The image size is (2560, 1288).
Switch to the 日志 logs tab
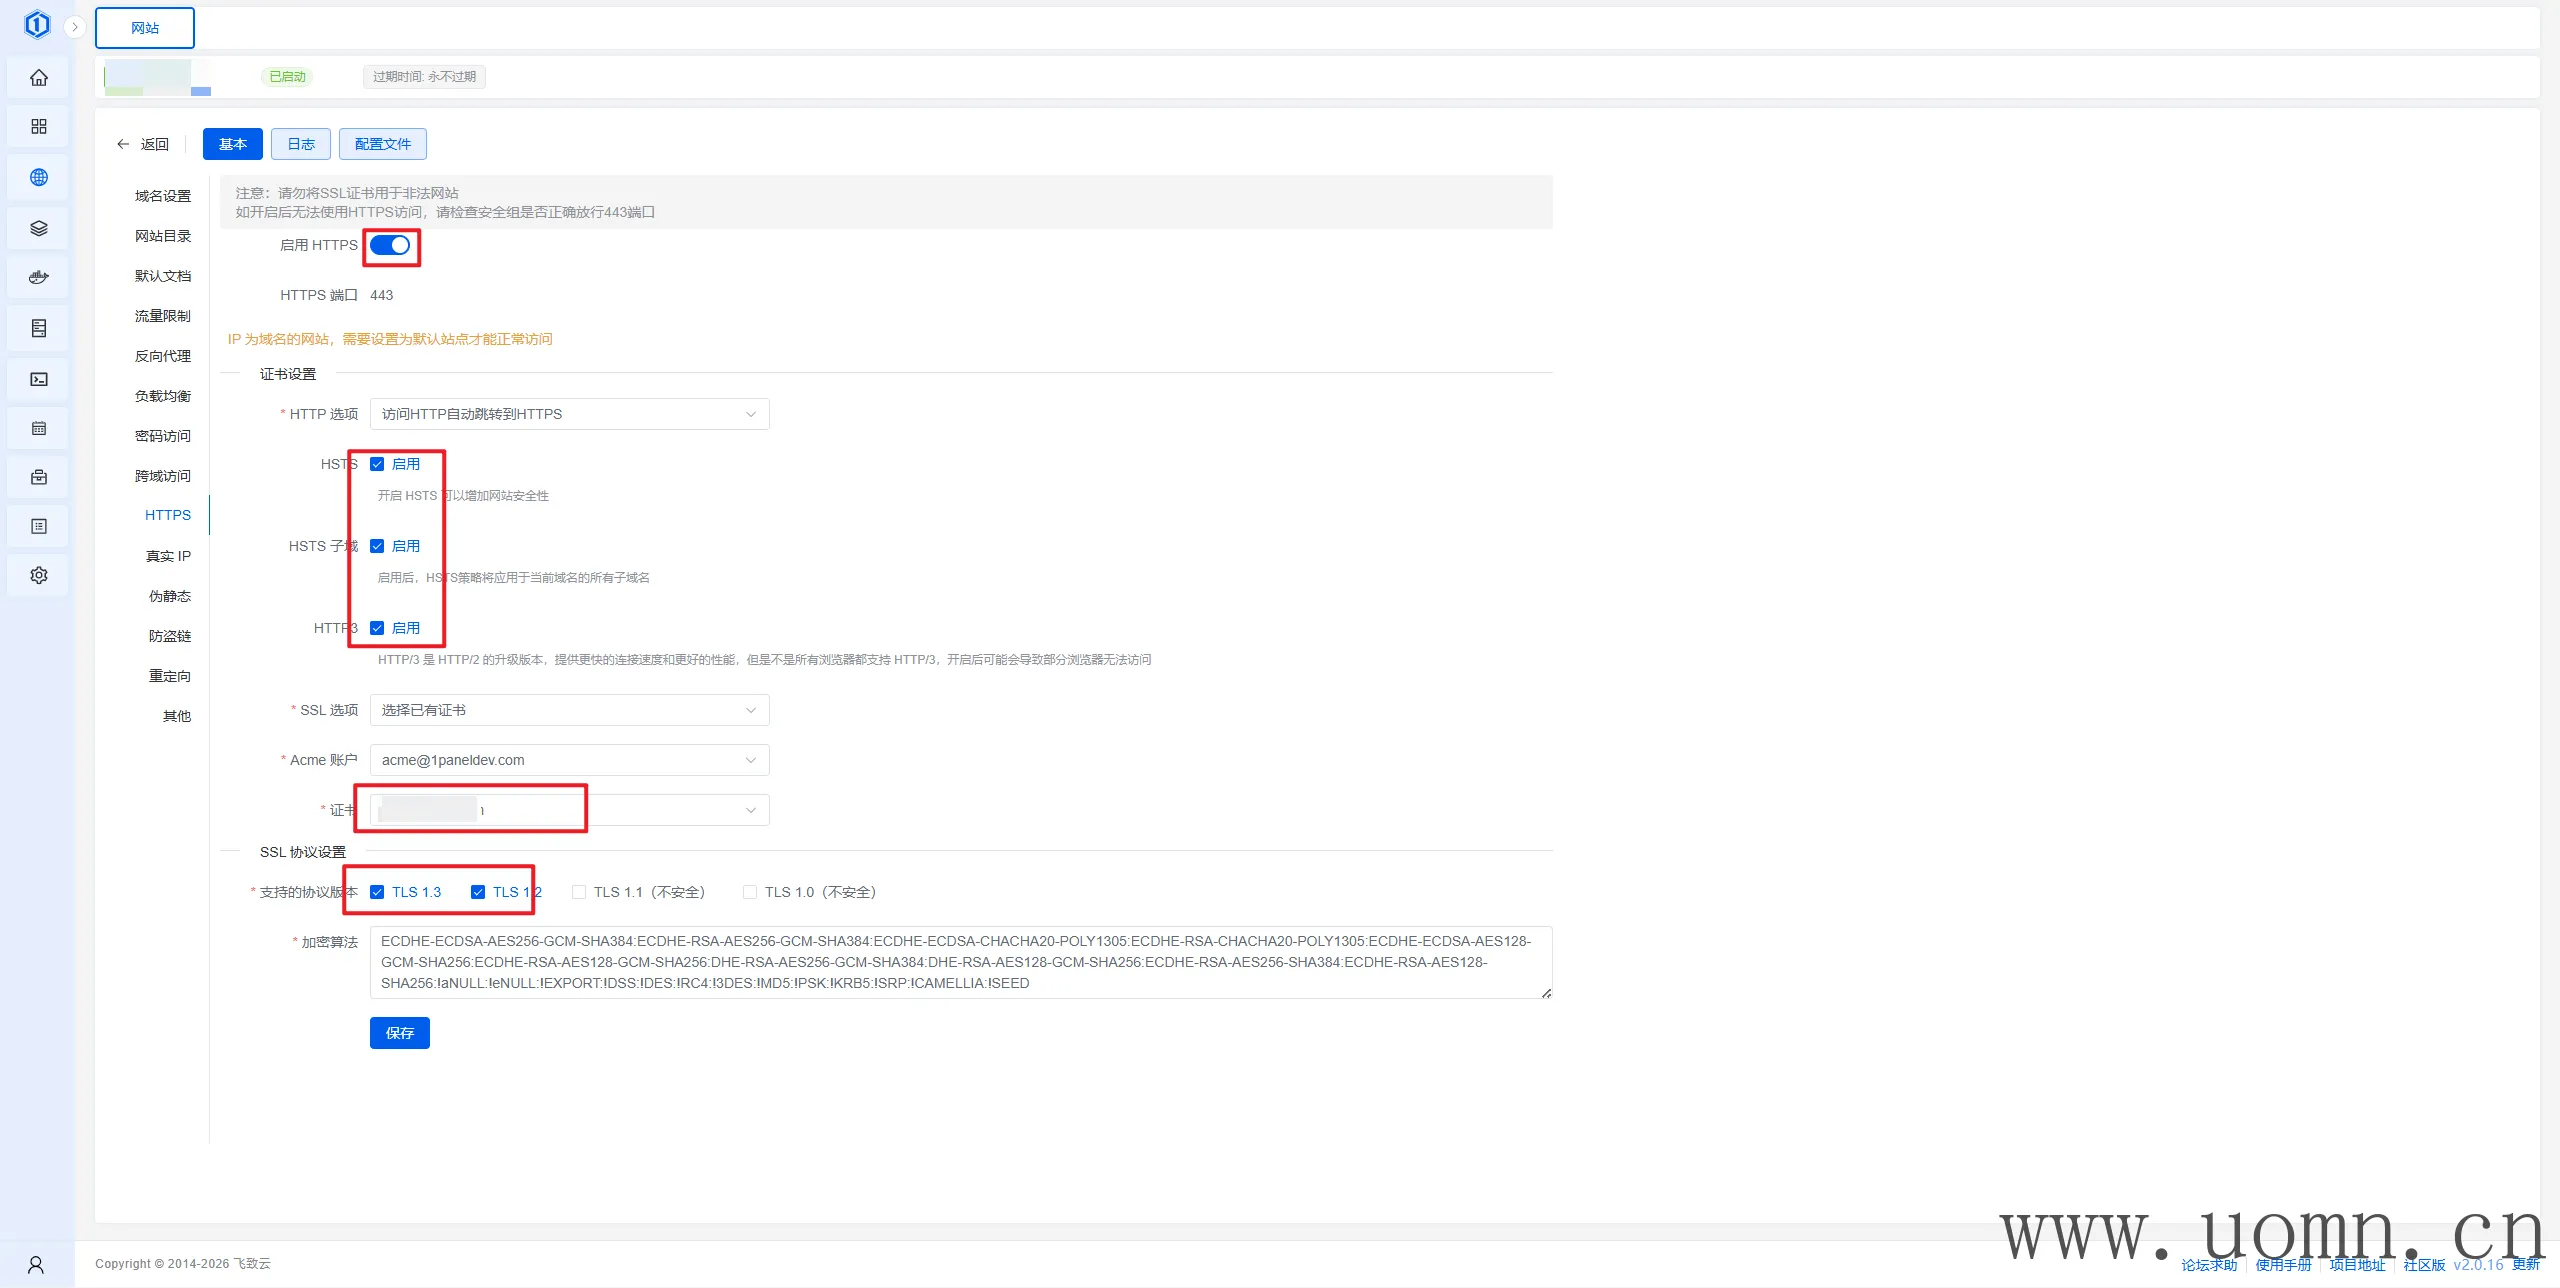click(301, 144)
